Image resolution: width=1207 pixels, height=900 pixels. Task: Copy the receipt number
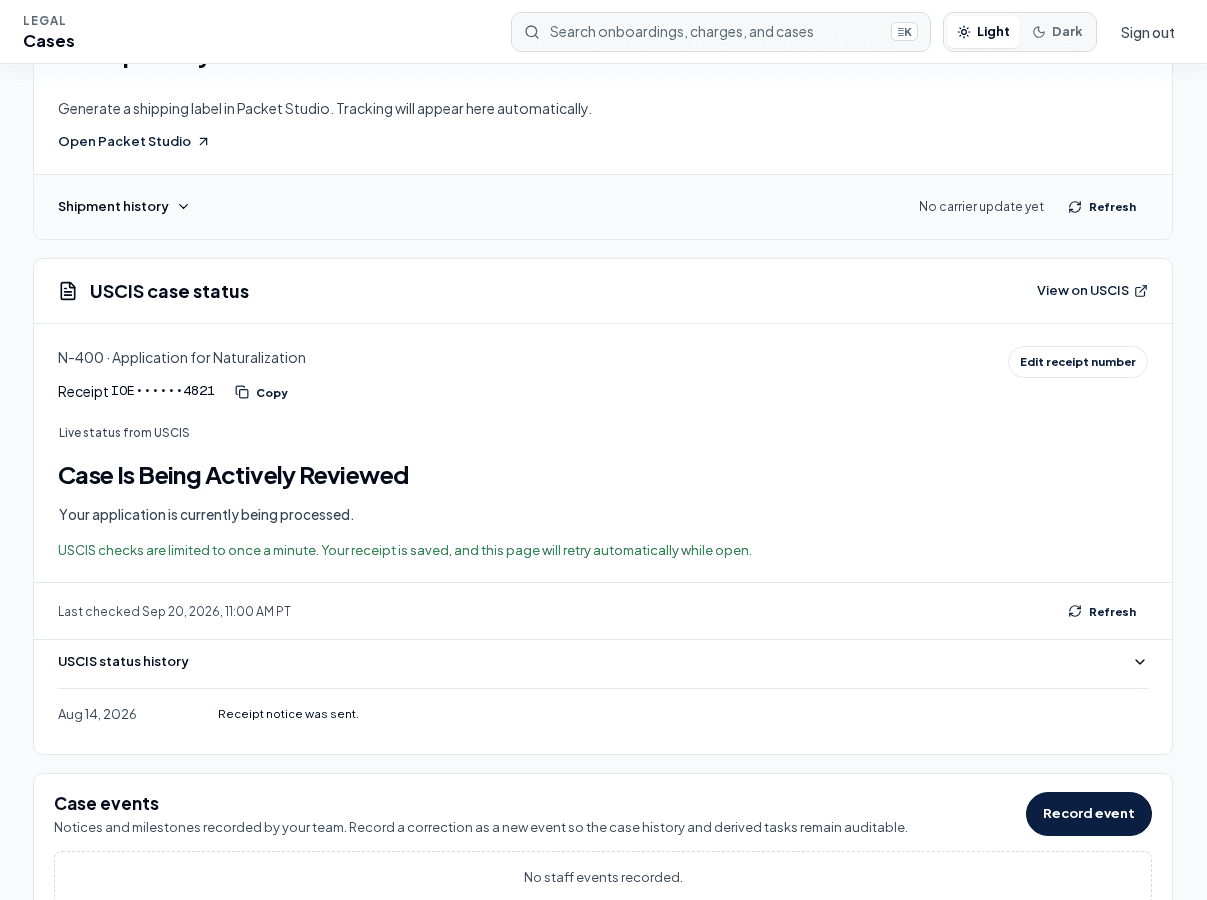point(261,392)
